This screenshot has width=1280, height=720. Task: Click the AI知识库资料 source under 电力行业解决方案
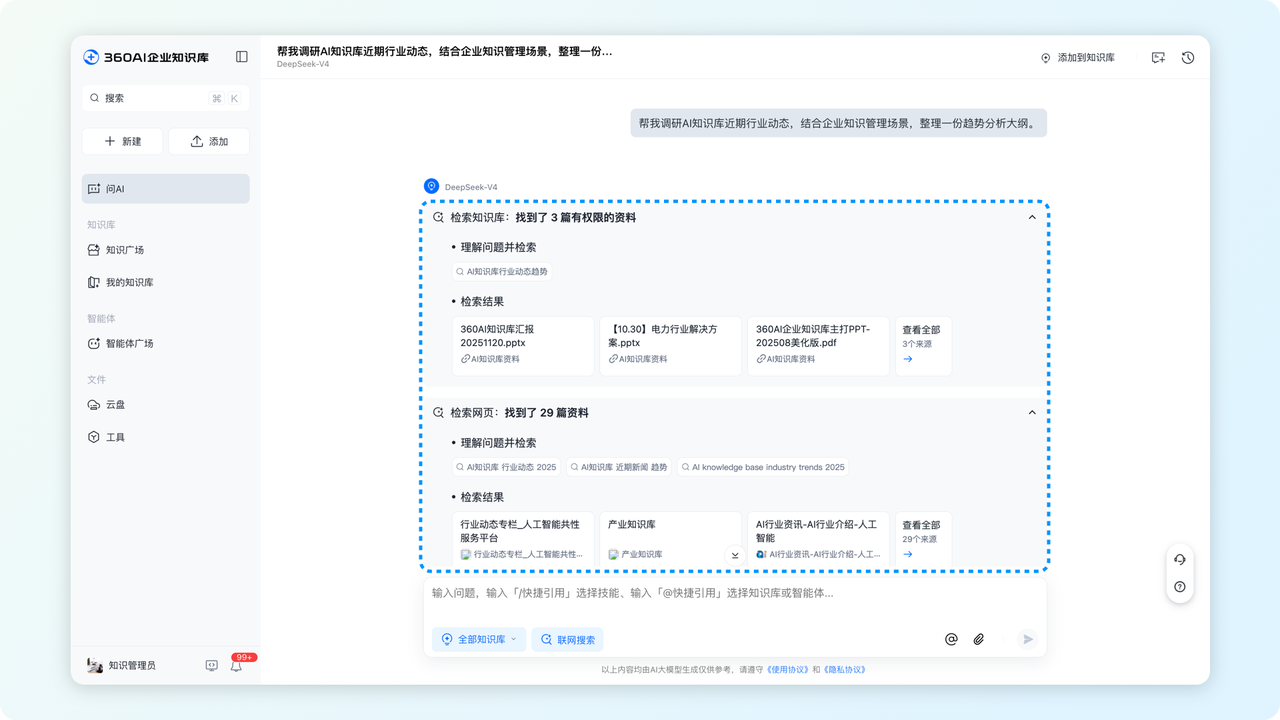click(x=638, y=359)
